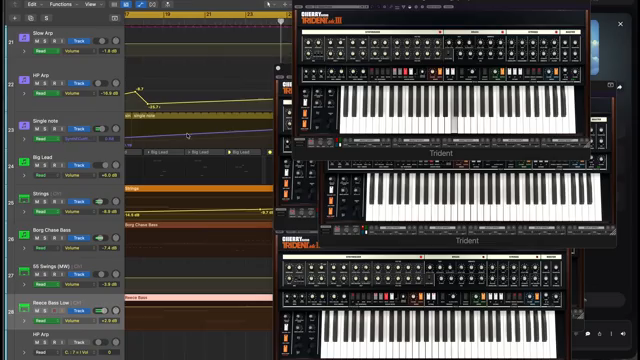This screenshot has height=360, width=640.
Task: Open Volume parameter dropdown on Borg Chase Bass
Action: point(79,248)
